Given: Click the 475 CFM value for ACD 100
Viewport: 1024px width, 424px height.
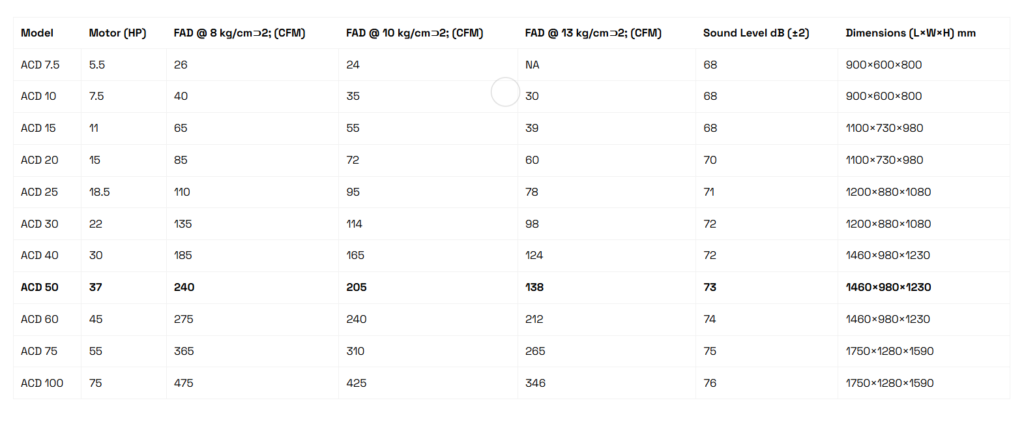Looking at the screenshot, I should coord(183,383).
